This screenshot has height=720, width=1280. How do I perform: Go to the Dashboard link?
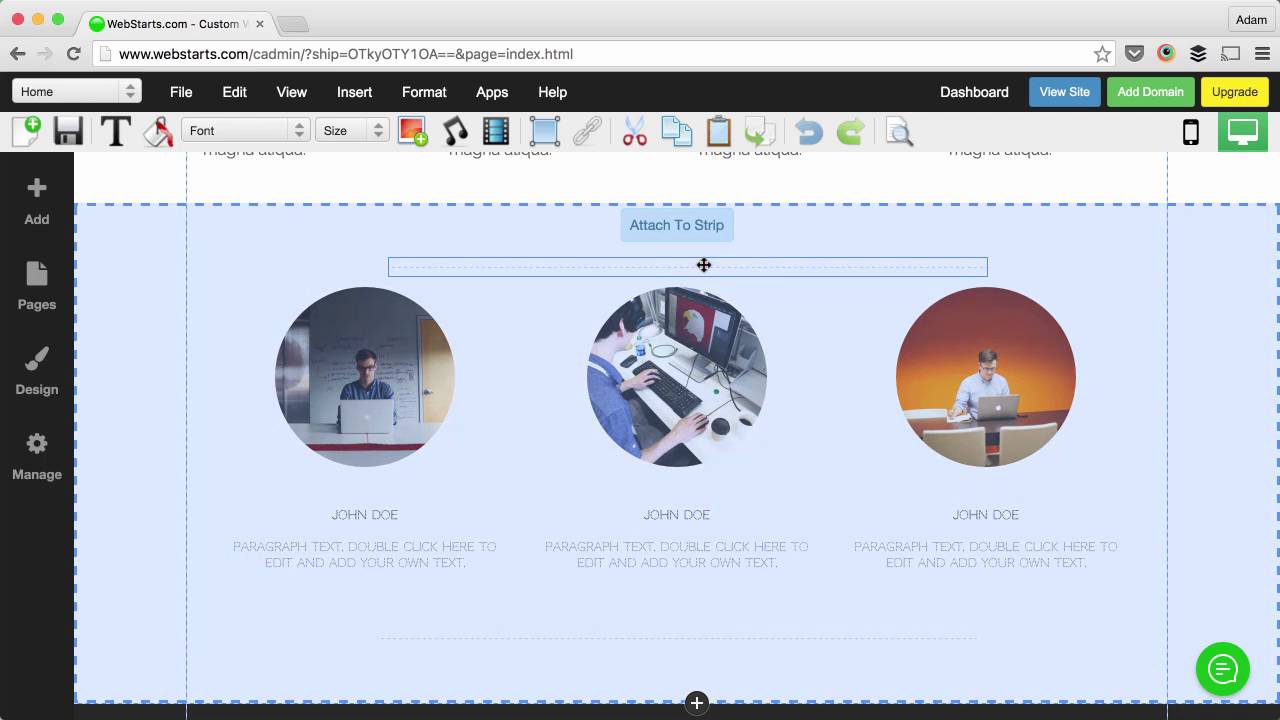pos(974,92)
